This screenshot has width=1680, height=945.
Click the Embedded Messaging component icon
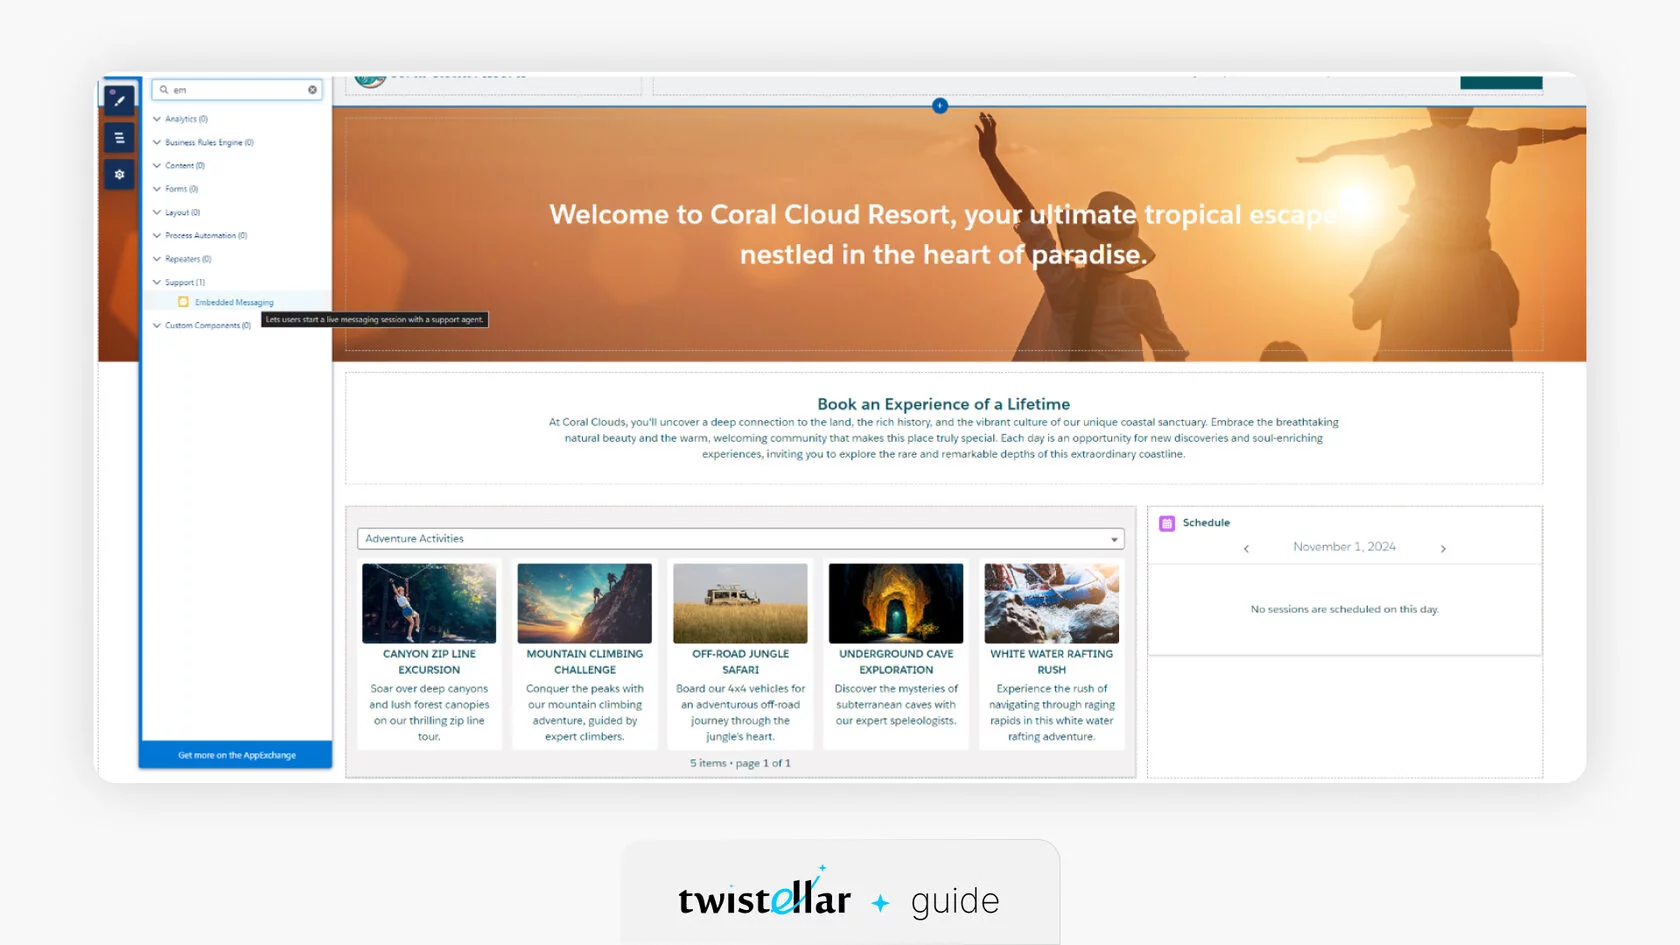183,302
